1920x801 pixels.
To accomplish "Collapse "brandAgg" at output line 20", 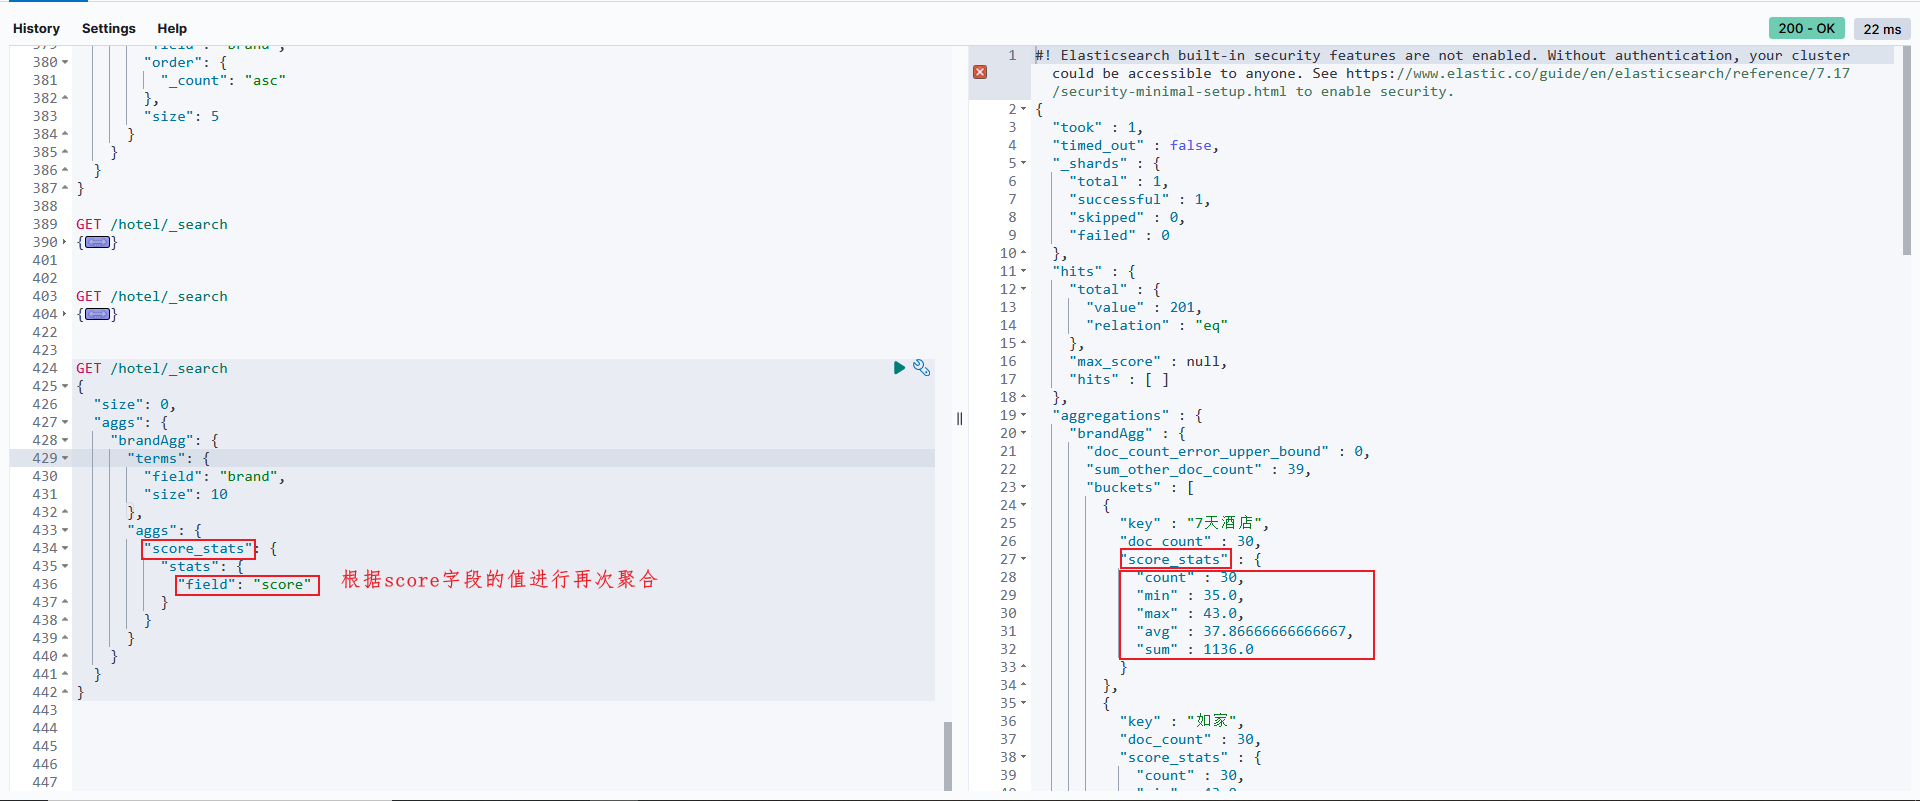I will coord(1023,433).
